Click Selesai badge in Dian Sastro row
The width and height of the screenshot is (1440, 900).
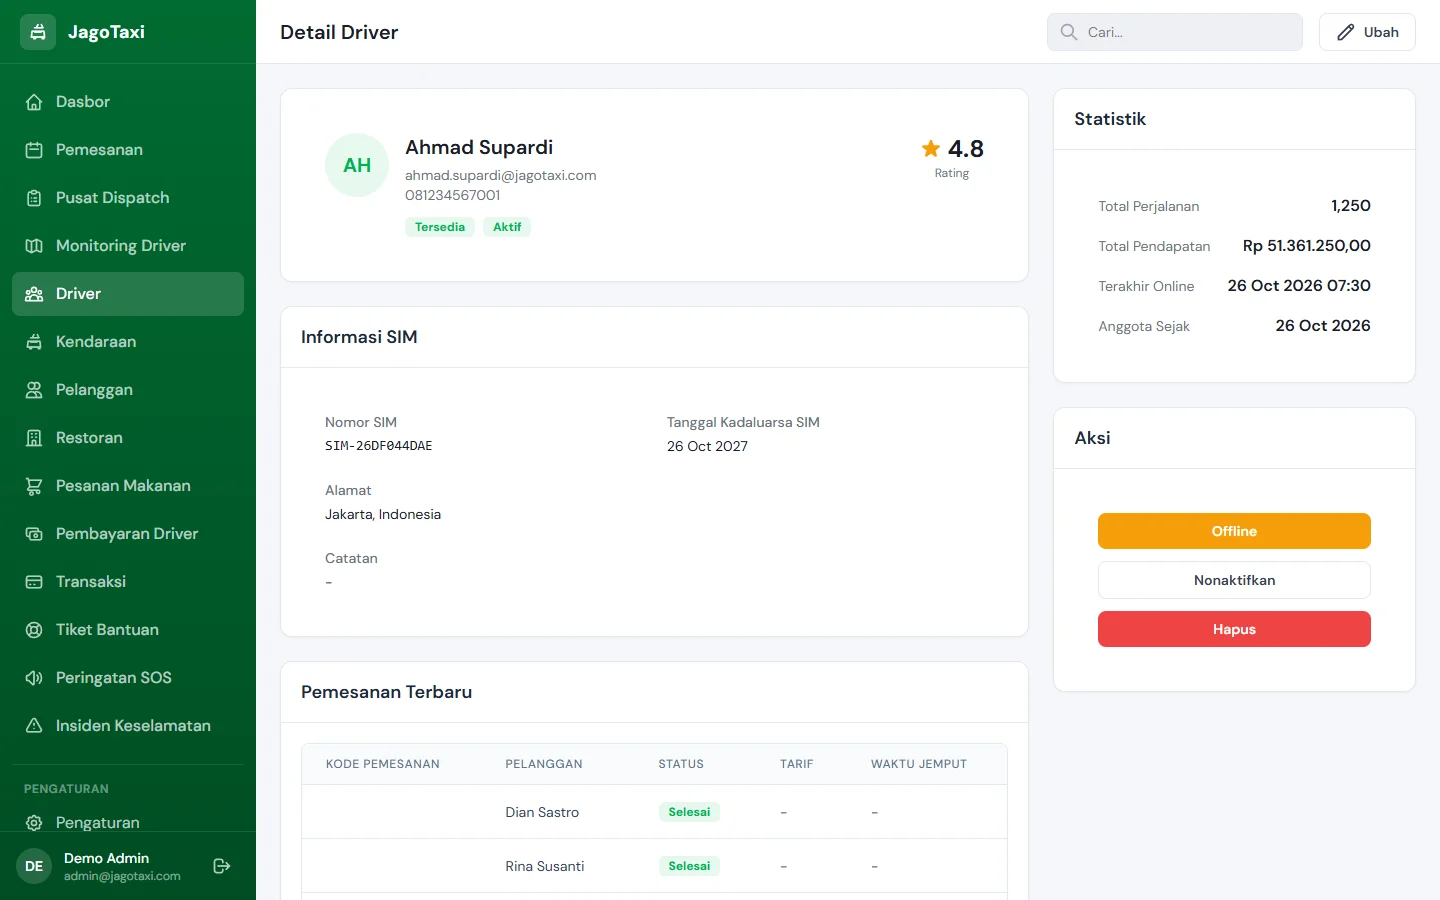point(689,812)
